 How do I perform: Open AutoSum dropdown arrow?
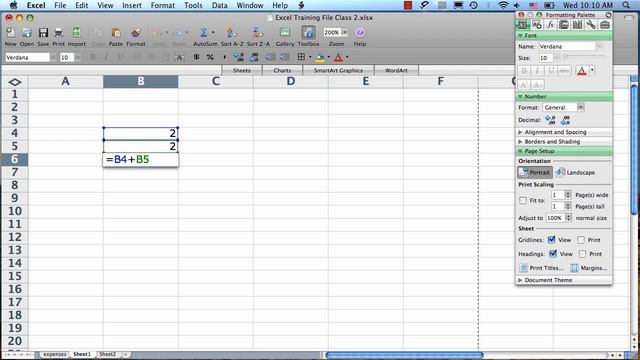[x=213, y=33]
